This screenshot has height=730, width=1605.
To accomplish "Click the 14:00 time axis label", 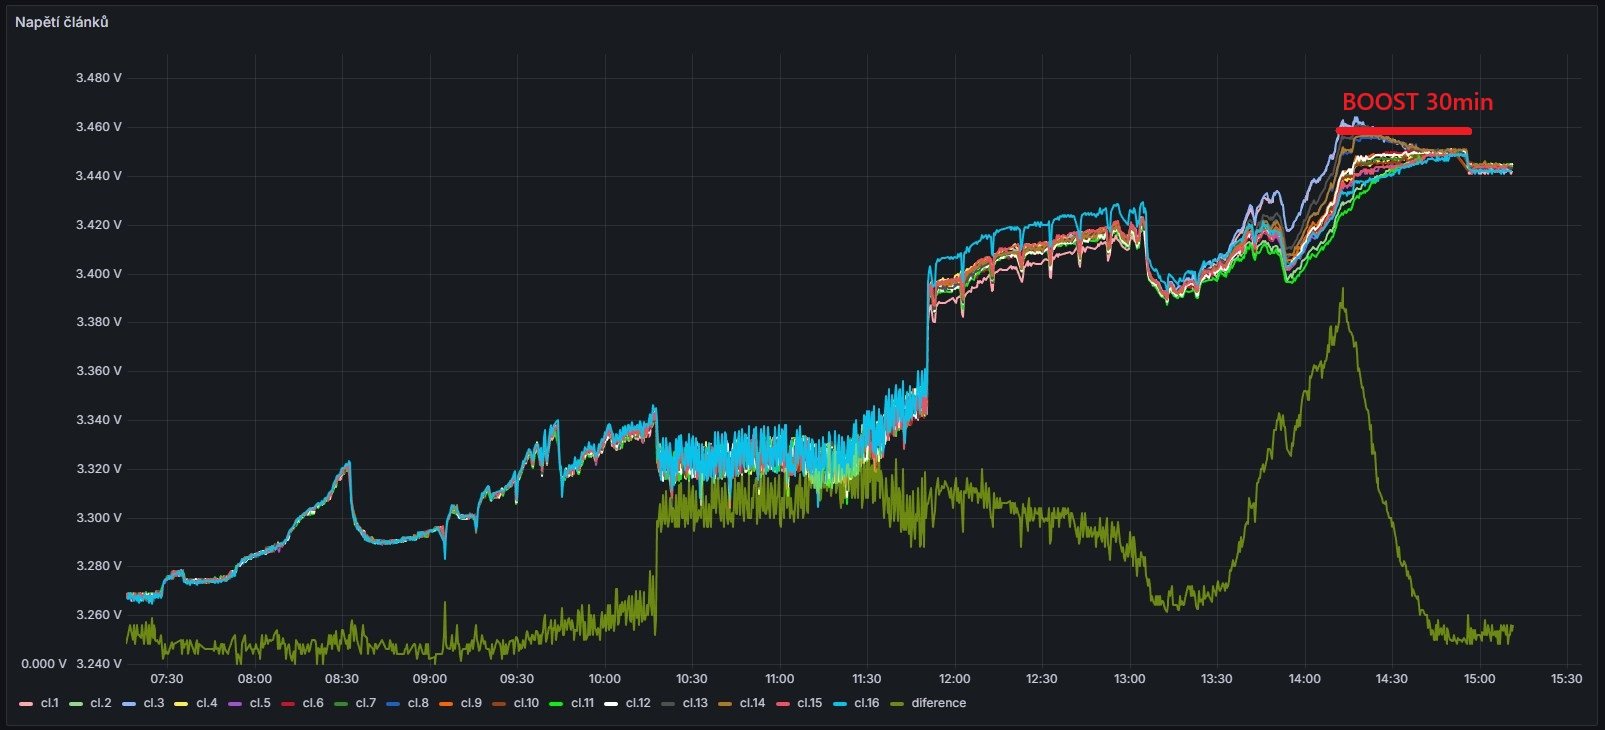I will coord(1304,679).
